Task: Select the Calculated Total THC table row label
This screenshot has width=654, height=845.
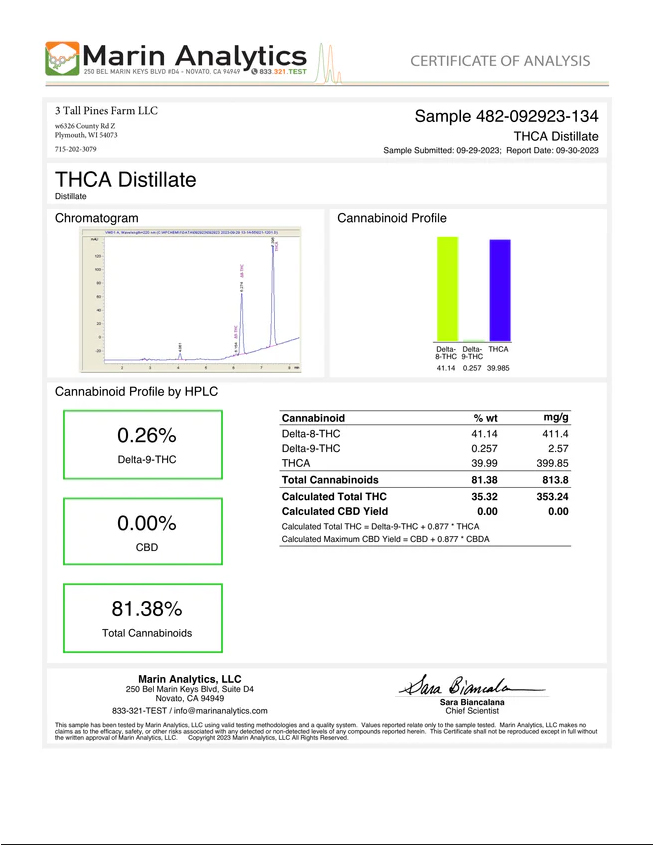Action: click(334, 496)
